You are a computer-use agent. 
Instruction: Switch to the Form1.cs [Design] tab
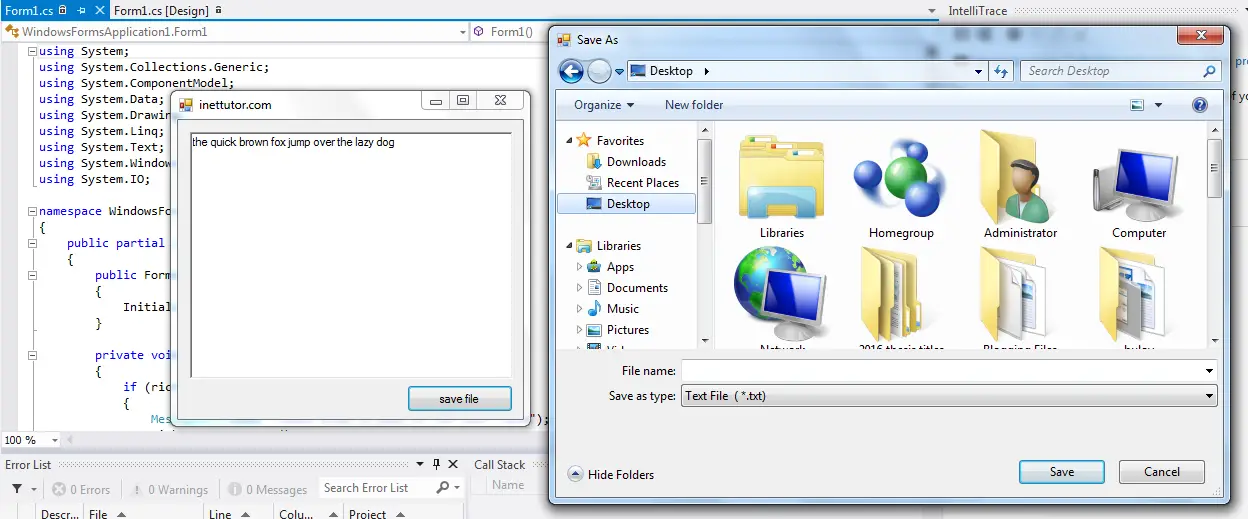(160, 10)
